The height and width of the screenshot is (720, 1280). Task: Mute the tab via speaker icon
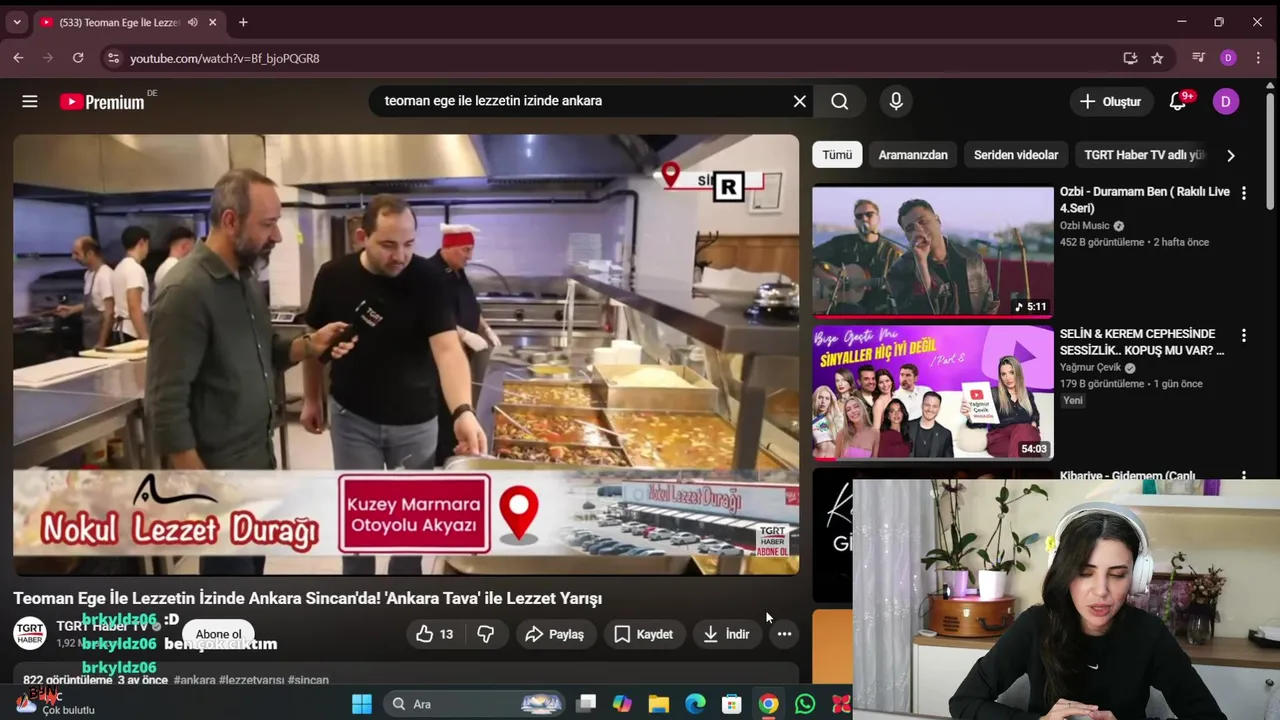coord(192,22)
